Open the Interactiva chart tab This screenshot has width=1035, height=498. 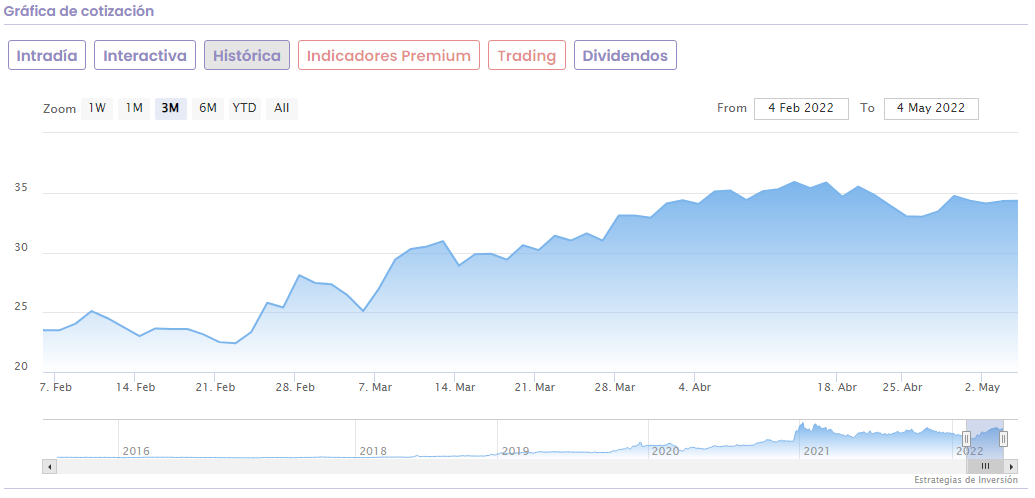[145, 55]
